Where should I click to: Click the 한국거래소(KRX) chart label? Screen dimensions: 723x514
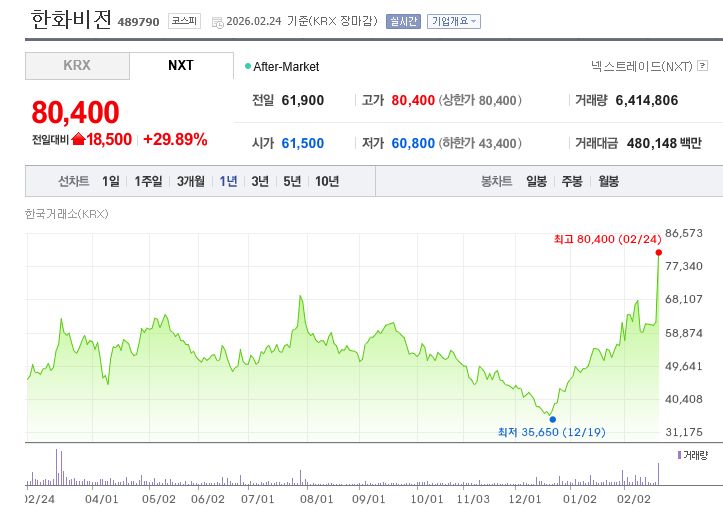[67, 214]
